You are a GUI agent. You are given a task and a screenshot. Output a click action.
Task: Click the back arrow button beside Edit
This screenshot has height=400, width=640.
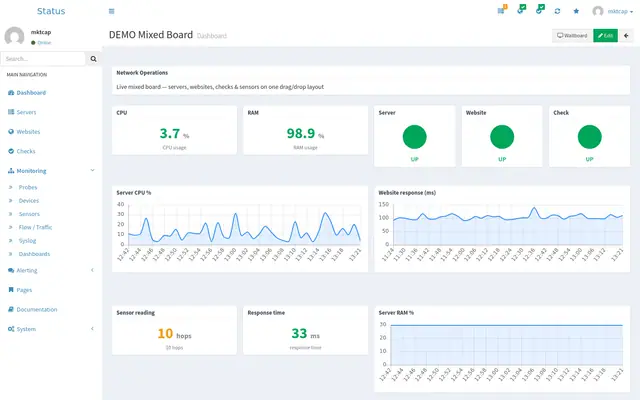[626, 36]
